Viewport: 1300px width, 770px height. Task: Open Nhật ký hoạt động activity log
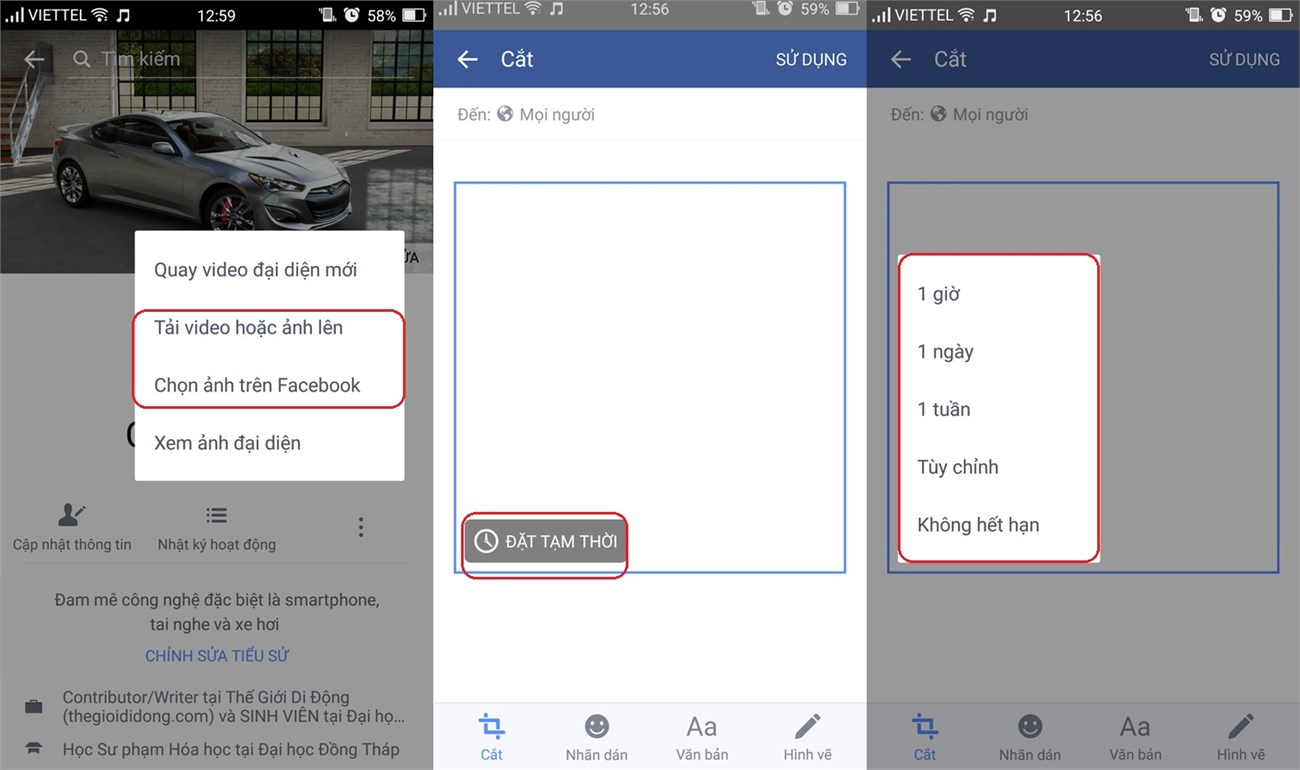[216, 527]
